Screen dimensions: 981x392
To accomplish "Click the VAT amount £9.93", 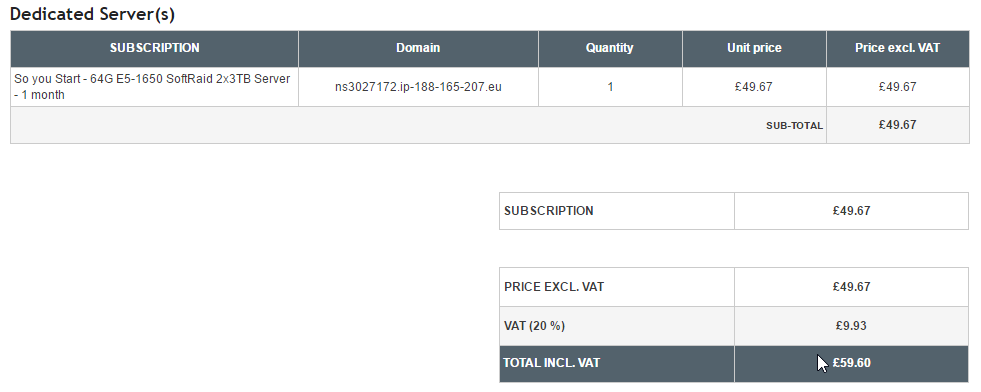I will click(x=851, y=326).
